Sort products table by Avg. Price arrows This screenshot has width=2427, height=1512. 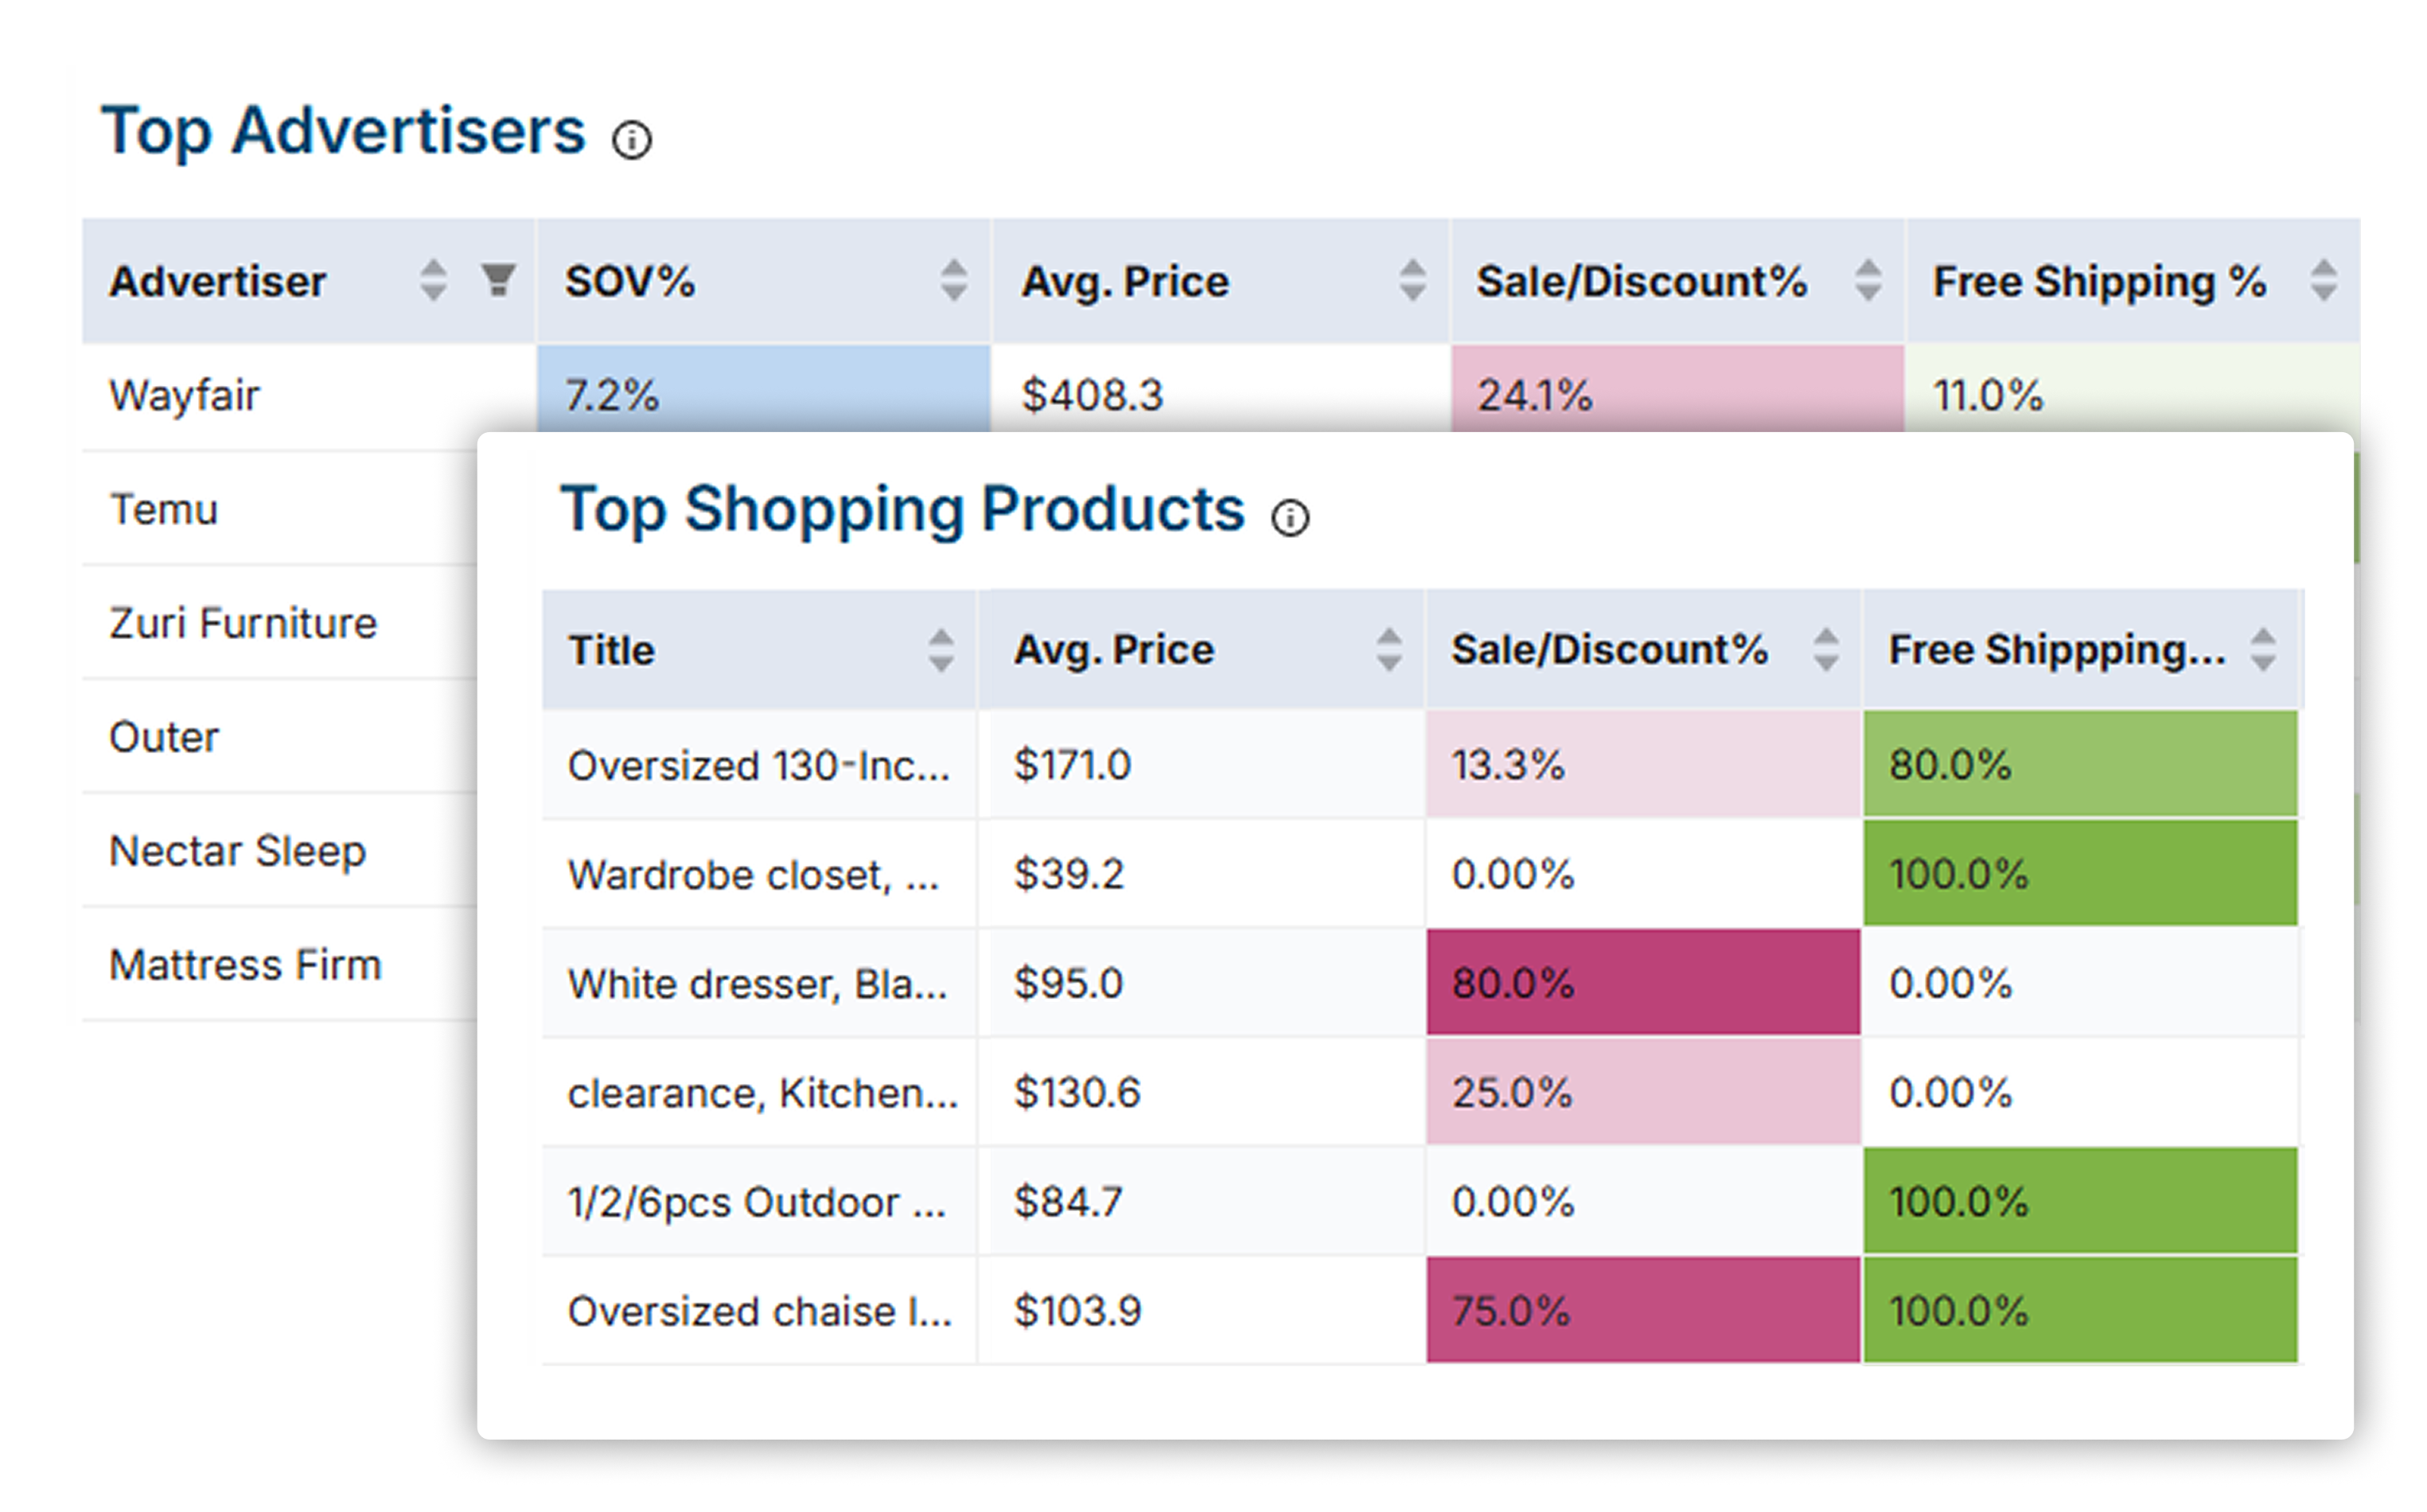(1388, 650)
